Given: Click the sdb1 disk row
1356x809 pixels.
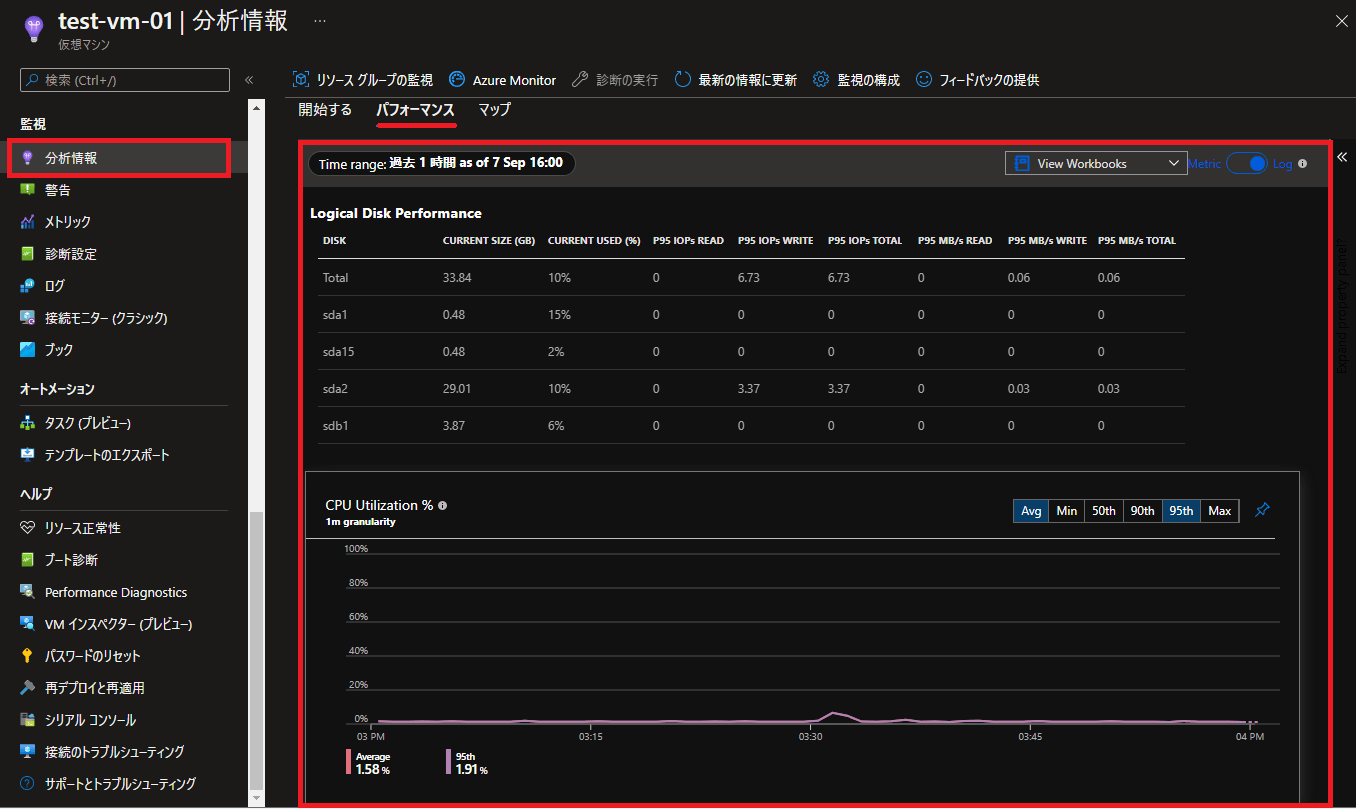Looking at the screenshot, I should (x=751, y=426).
